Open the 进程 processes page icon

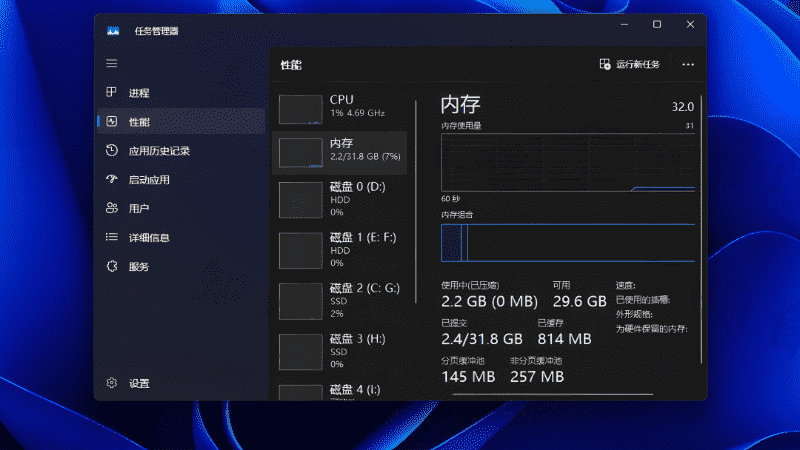click(x=112, y=92)
